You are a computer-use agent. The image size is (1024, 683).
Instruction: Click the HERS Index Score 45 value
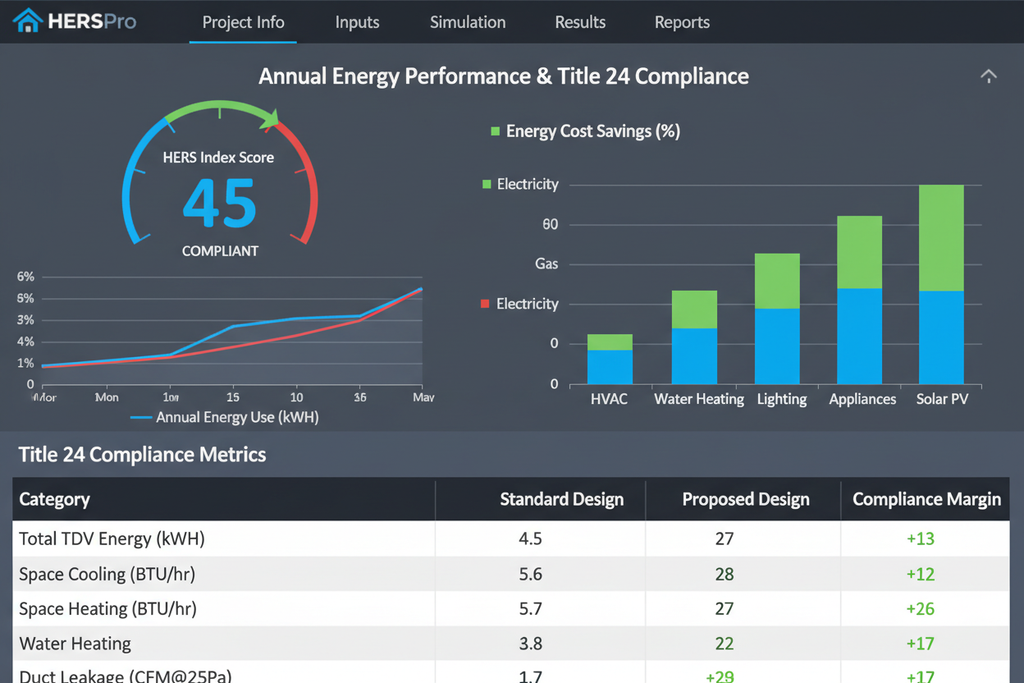coord(219,204)
